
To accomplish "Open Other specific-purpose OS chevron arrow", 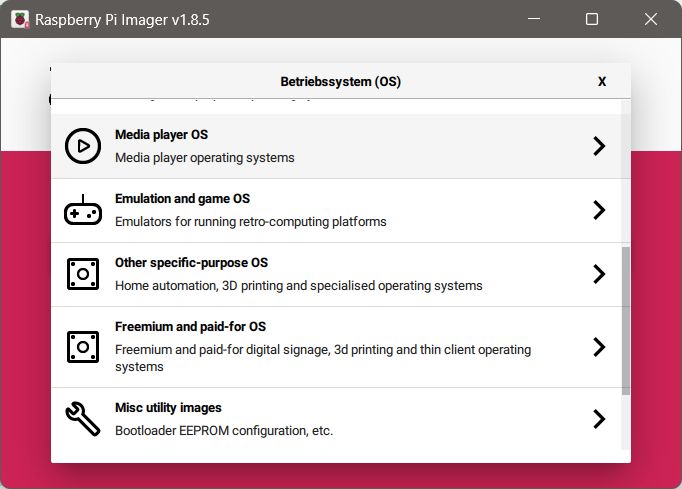I will coord(599,274).
